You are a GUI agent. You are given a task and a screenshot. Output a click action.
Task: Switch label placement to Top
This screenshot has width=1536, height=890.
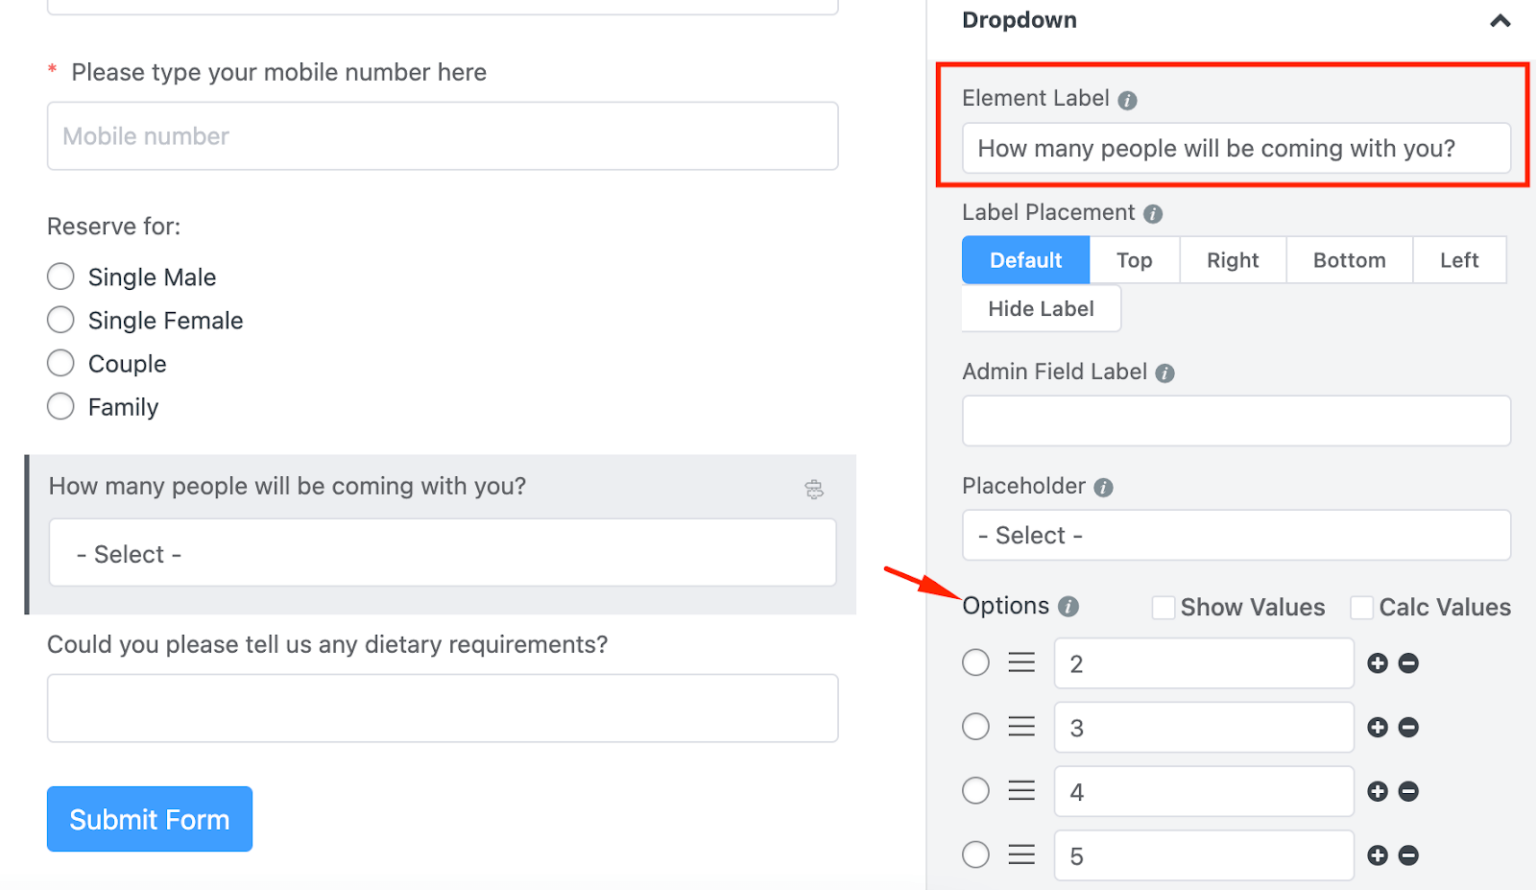[1134, 259]
